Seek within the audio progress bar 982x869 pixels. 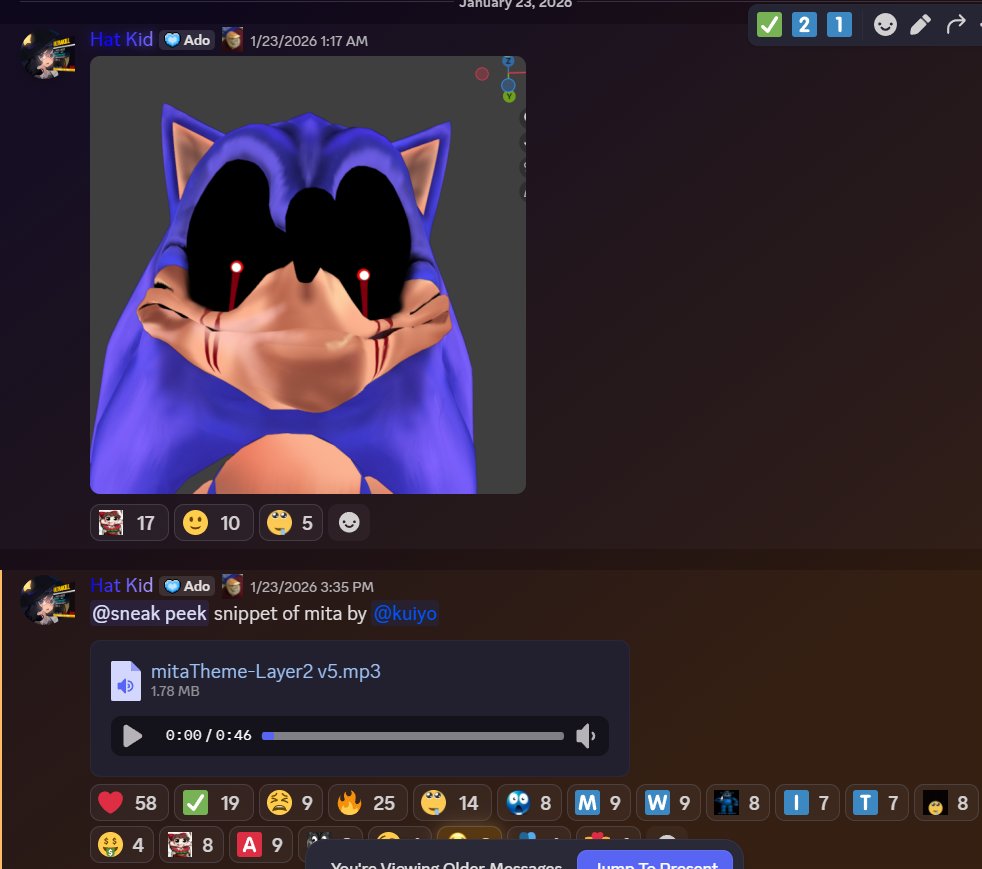pyautogui.click(x=413, y=736)
